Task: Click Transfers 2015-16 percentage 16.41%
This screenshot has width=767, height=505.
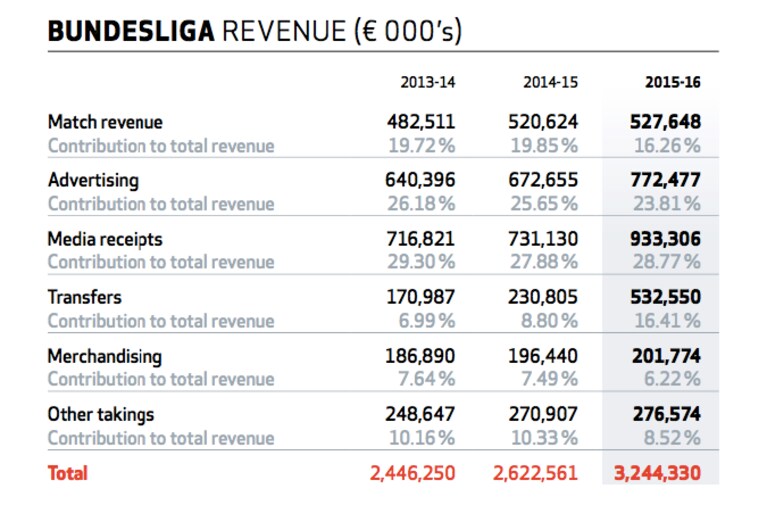Action: 667,321
